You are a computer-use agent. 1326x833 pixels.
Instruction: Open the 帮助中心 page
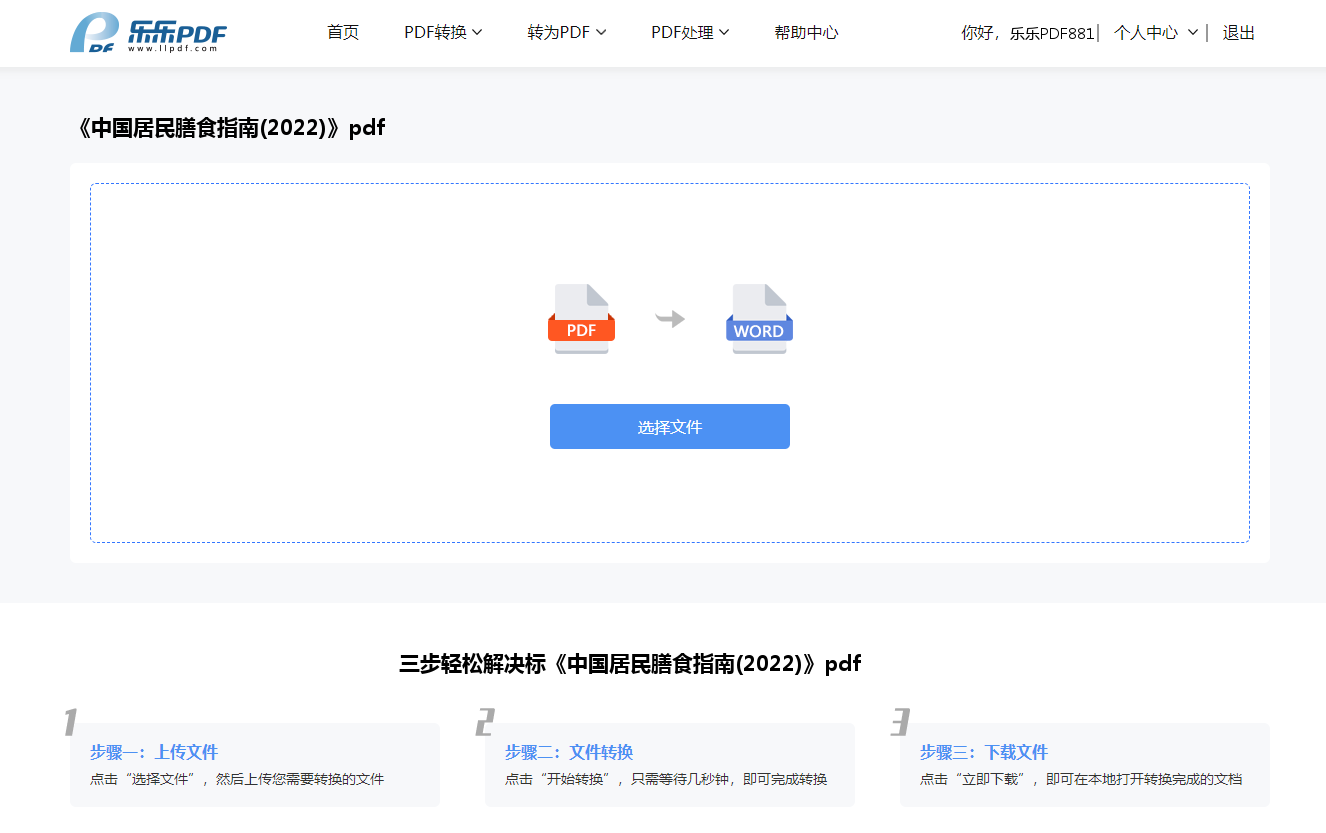[x=806, y=33]
